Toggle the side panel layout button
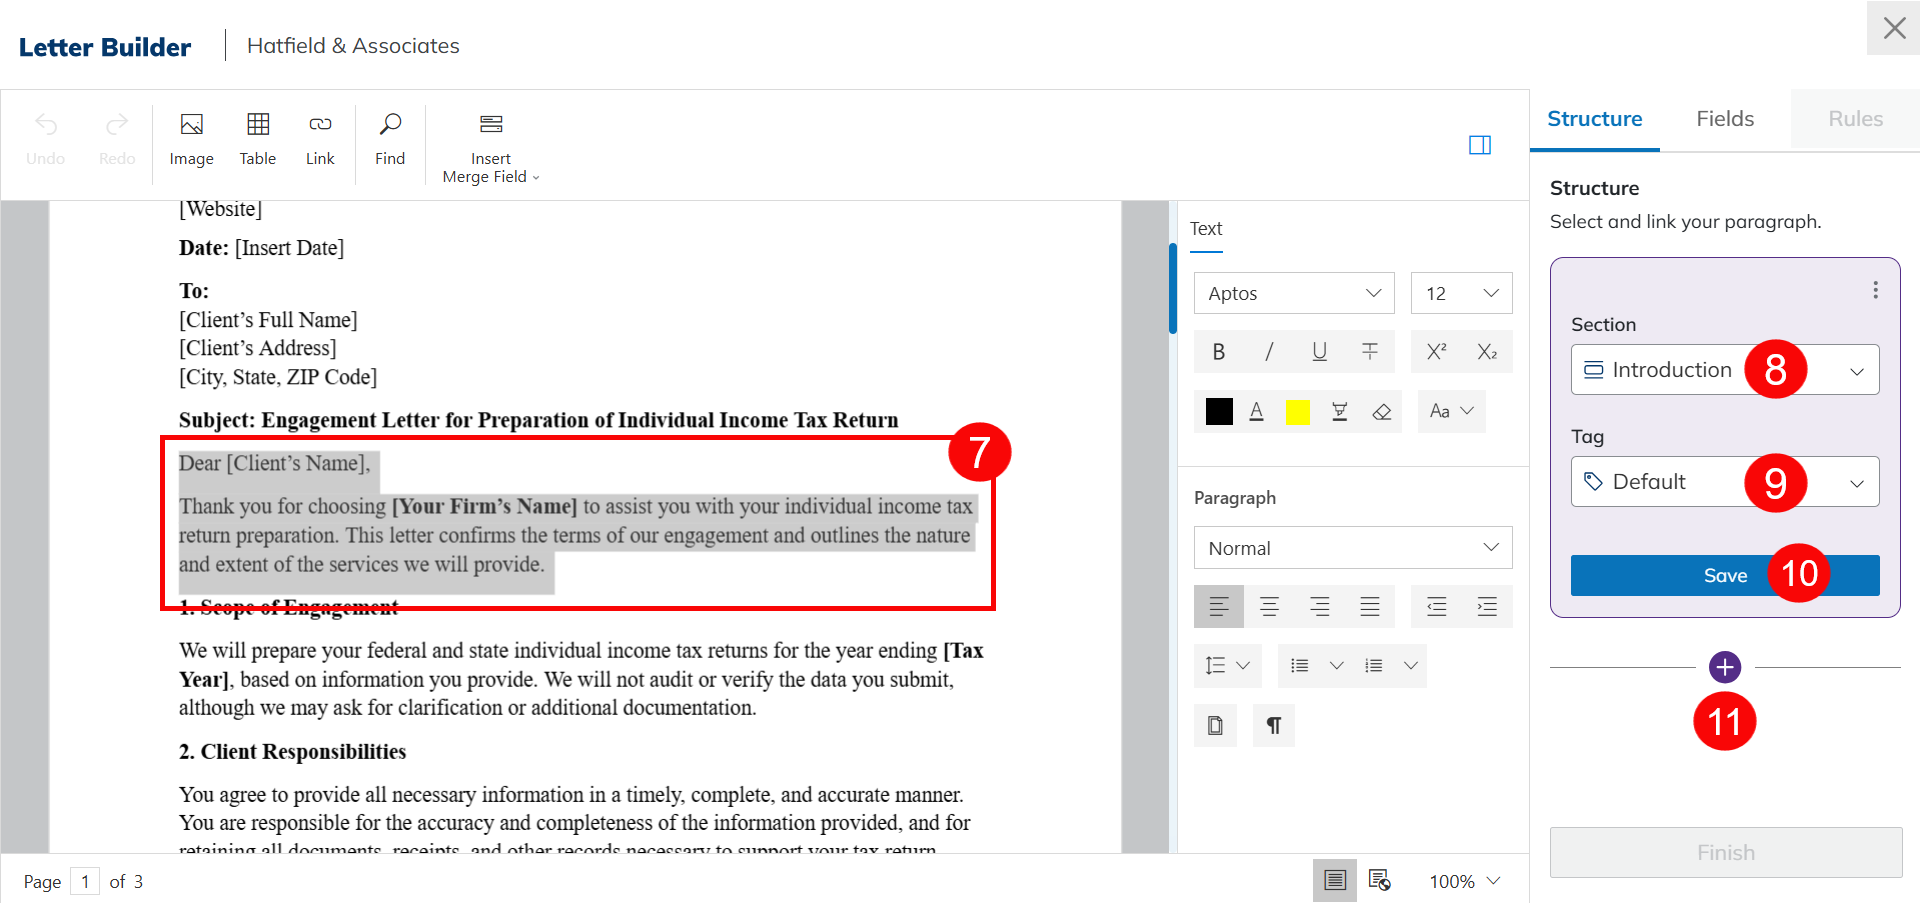 tap(1480, 145)
